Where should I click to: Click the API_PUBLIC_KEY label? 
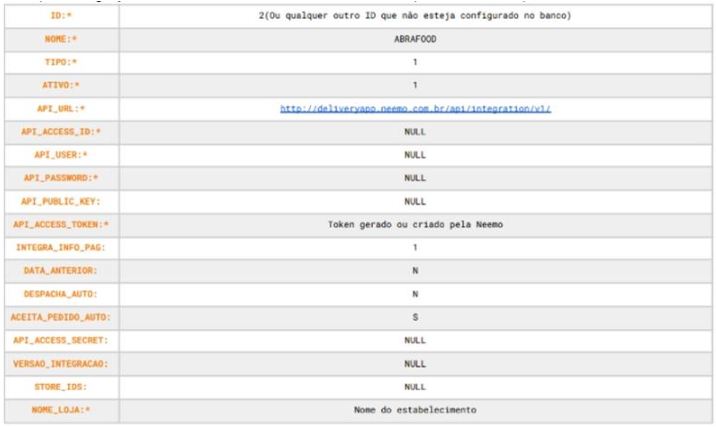[61, 201]
